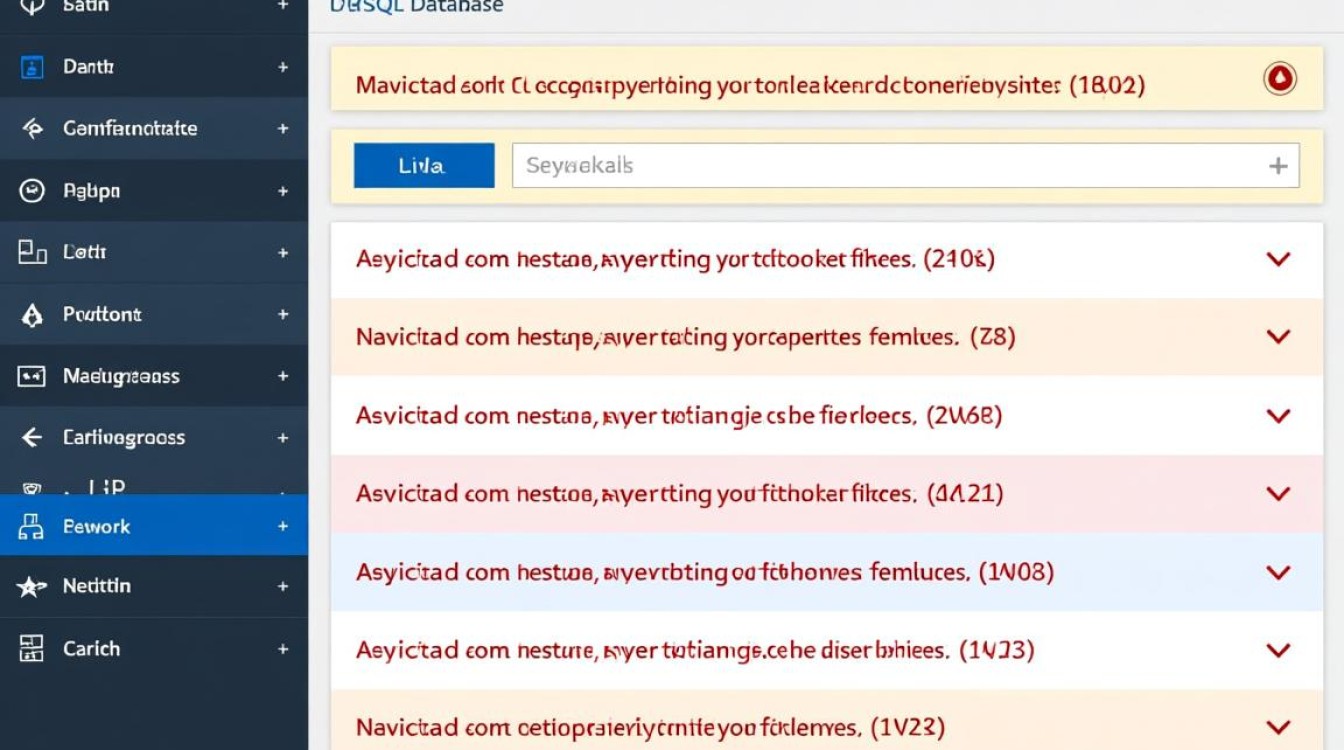Expand the row ending in (1V̈J3)
Screen dimensions: 1344x750
coord(1278,651)
